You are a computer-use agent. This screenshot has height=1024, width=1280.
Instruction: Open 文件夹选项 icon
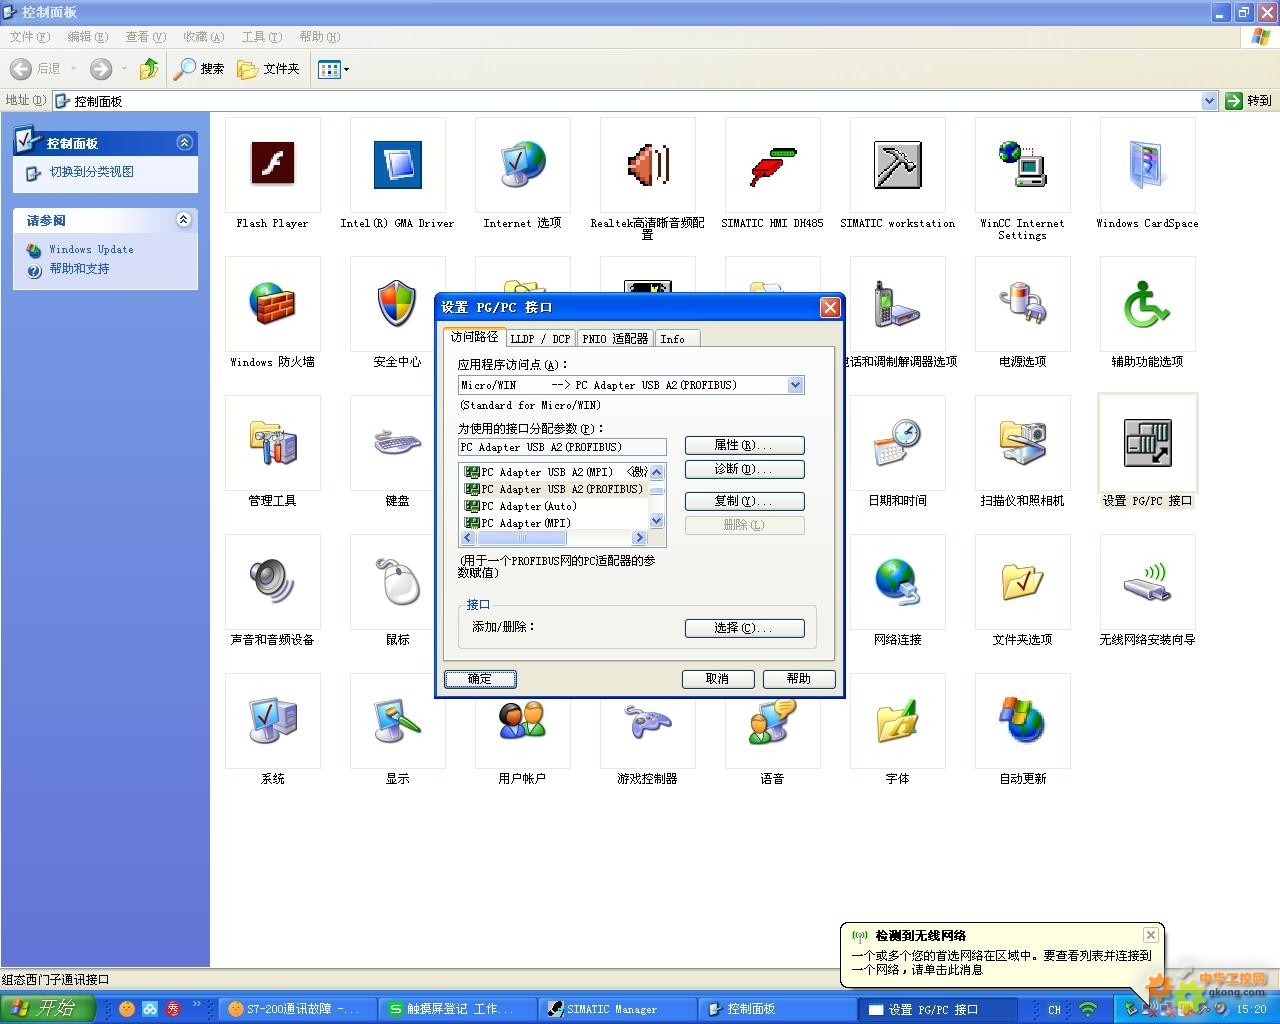click(1022, 582)
